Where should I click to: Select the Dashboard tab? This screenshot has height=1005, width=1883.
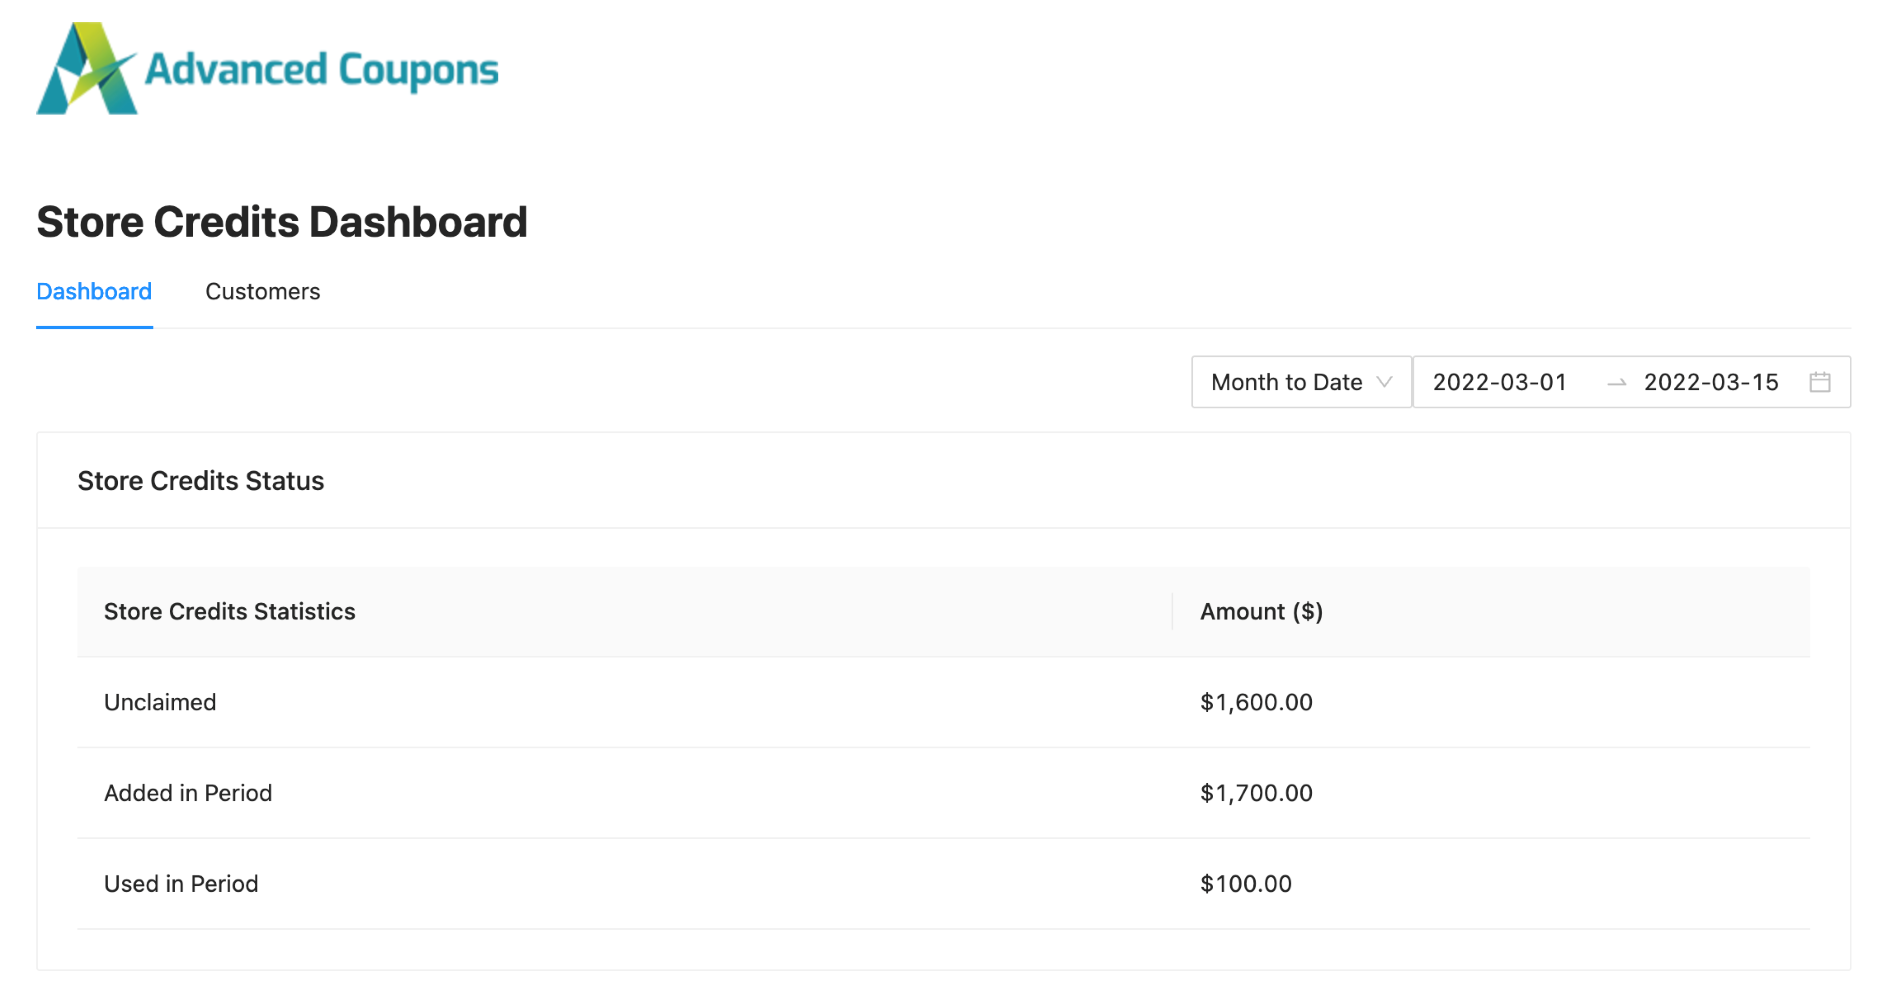point(94,292)
